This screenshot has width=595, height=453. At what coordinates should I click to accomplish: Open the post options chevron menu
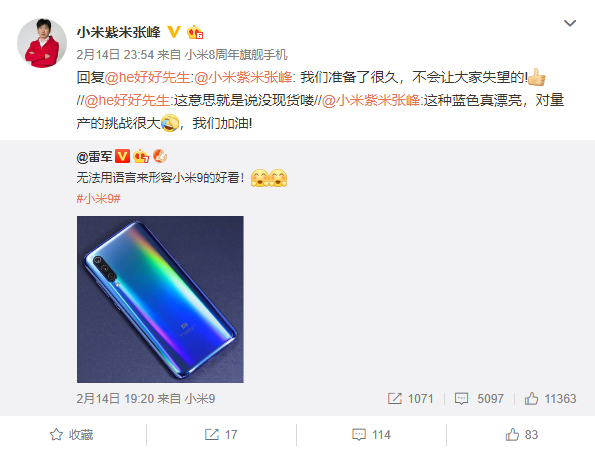570,24
